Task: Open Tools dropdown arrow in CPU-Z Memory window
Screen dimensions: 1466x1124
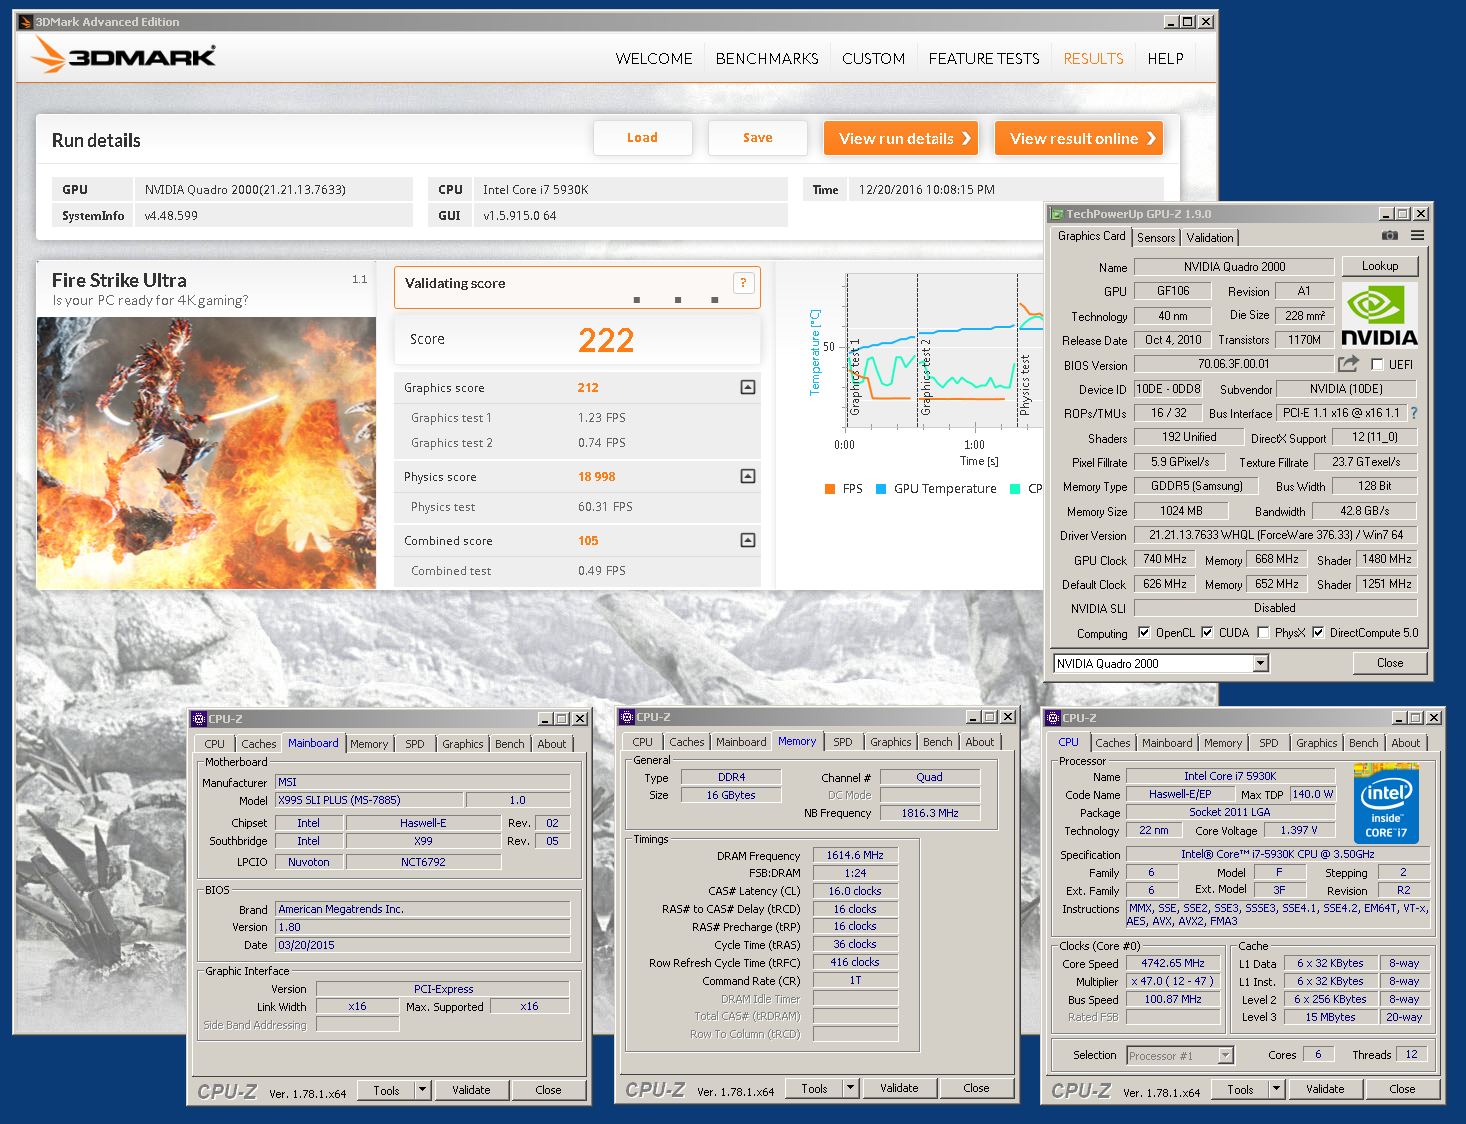Action: (x=851, y=1088)
